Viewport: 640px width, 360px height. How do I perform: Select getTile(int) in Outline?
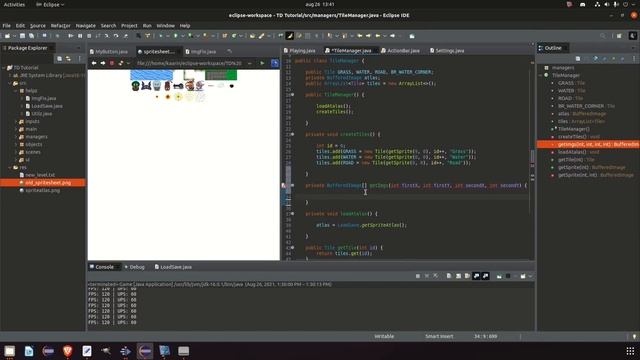pyautogui.click(x=576, y=160)
